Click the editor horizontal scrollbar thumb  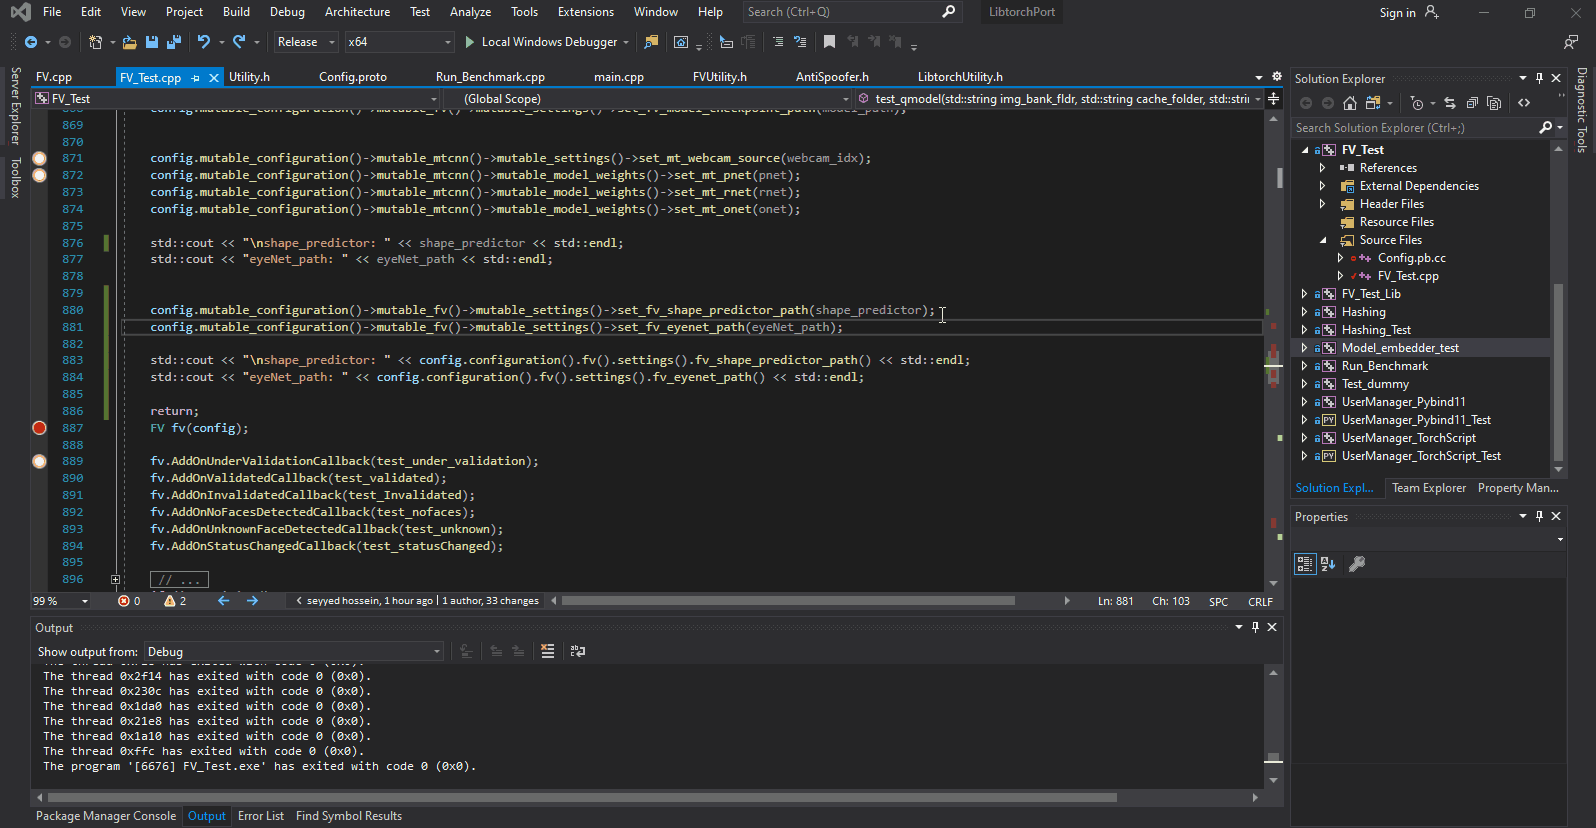pyautogui.click(x=788, y=601)
